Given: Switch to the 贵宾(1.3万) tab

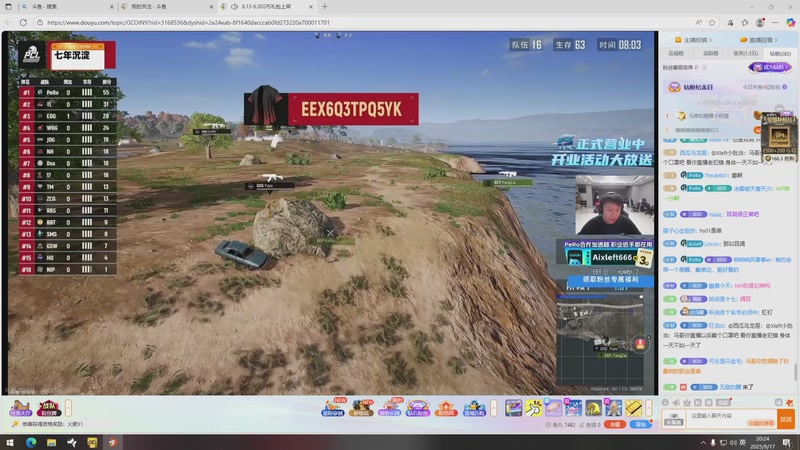Looking at the screenshot, I should pyautogui.click(x=745, y=53).
